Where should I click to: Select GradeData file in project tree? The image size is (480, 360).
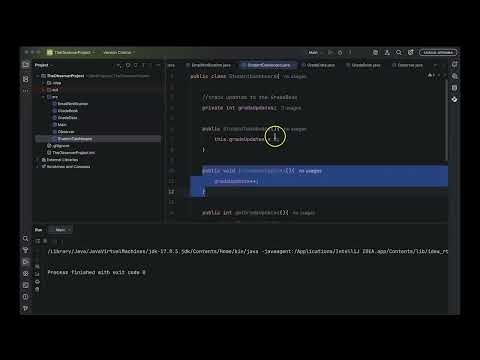coord(65,118)
